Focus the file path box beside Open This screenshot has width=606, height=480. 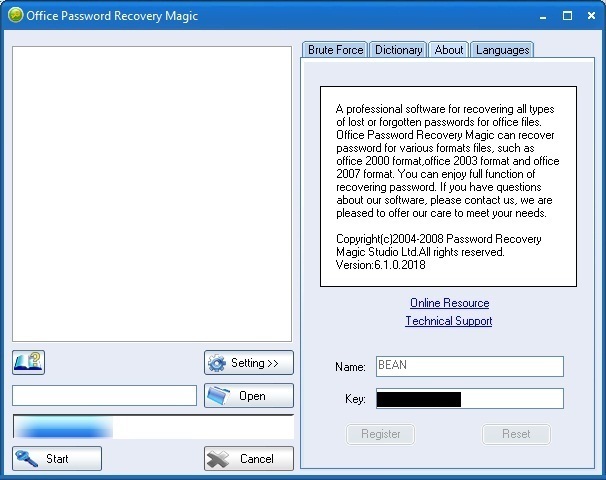(104, 395)
